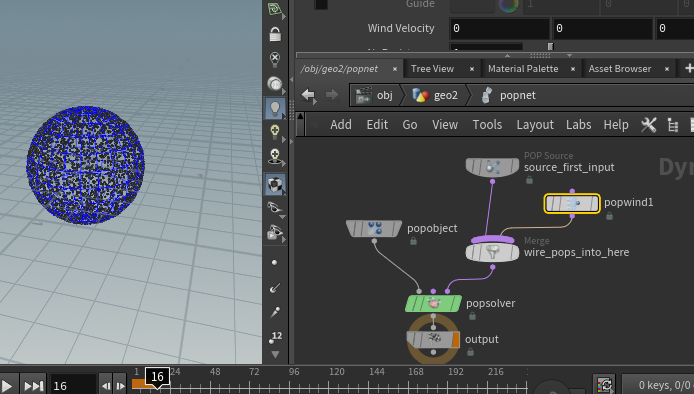The height and width of the screenshot is (394, 694).
Task: Open the Add menu
Action: pyautogui.click(x=341, y=125)
